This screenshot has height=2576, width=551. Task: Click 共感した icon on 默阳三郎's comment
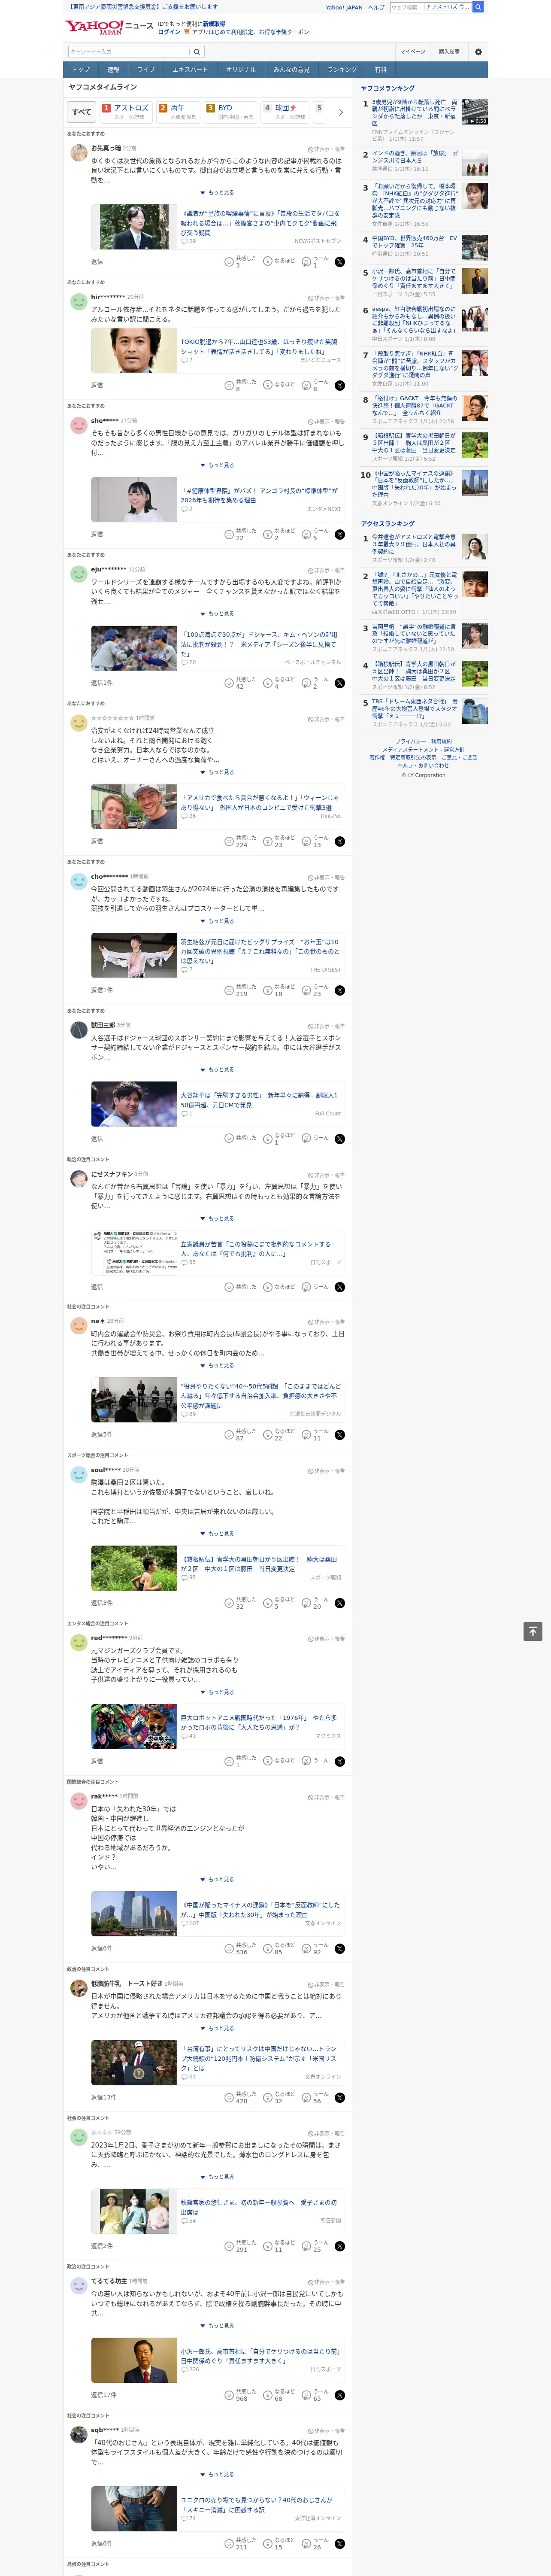coord(229,1138)
